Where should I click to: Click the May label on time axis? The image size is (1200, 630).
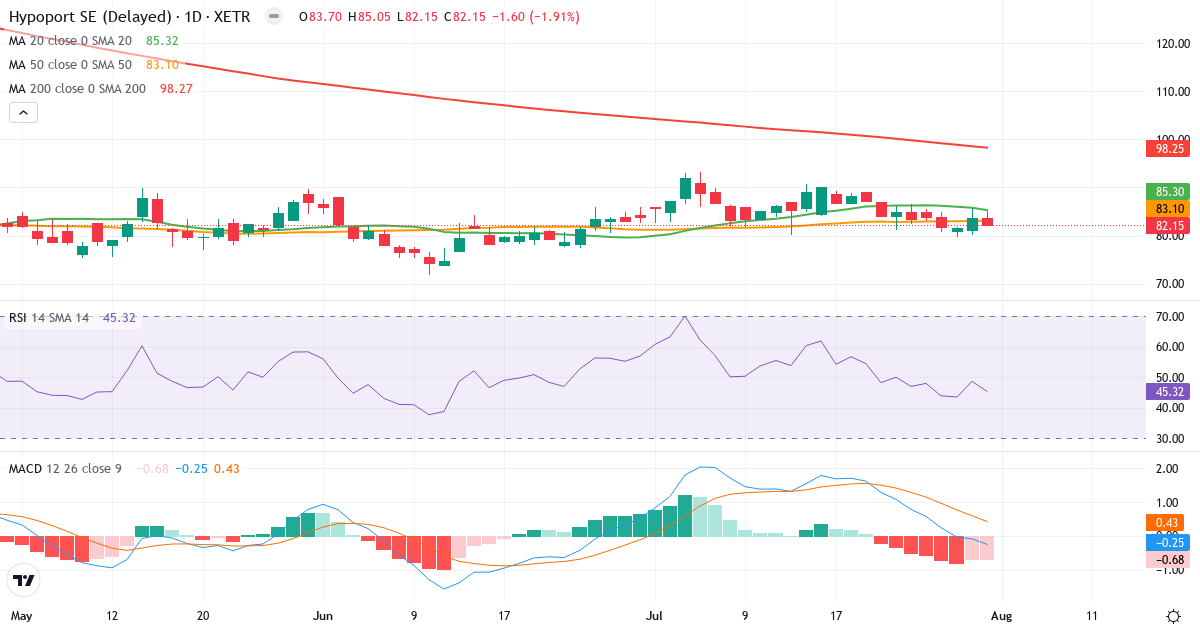coord(19,616)
